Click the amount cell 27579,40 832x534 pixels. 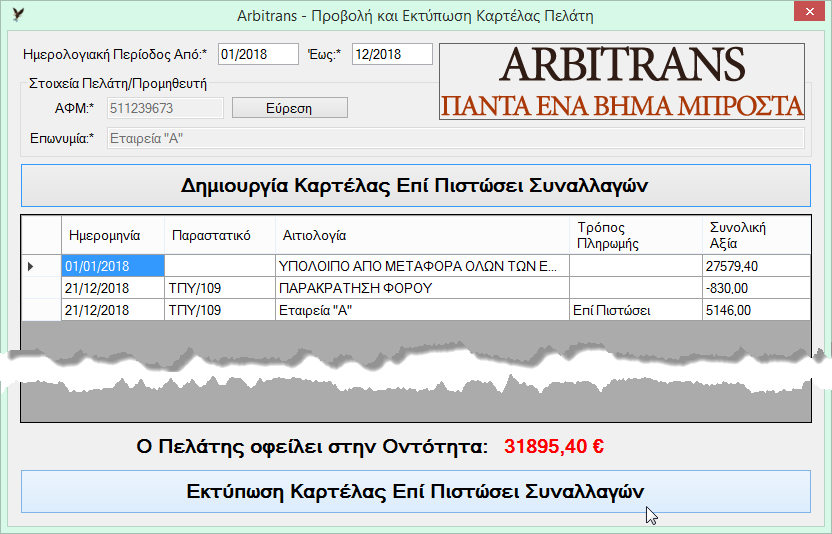[757, 266]
